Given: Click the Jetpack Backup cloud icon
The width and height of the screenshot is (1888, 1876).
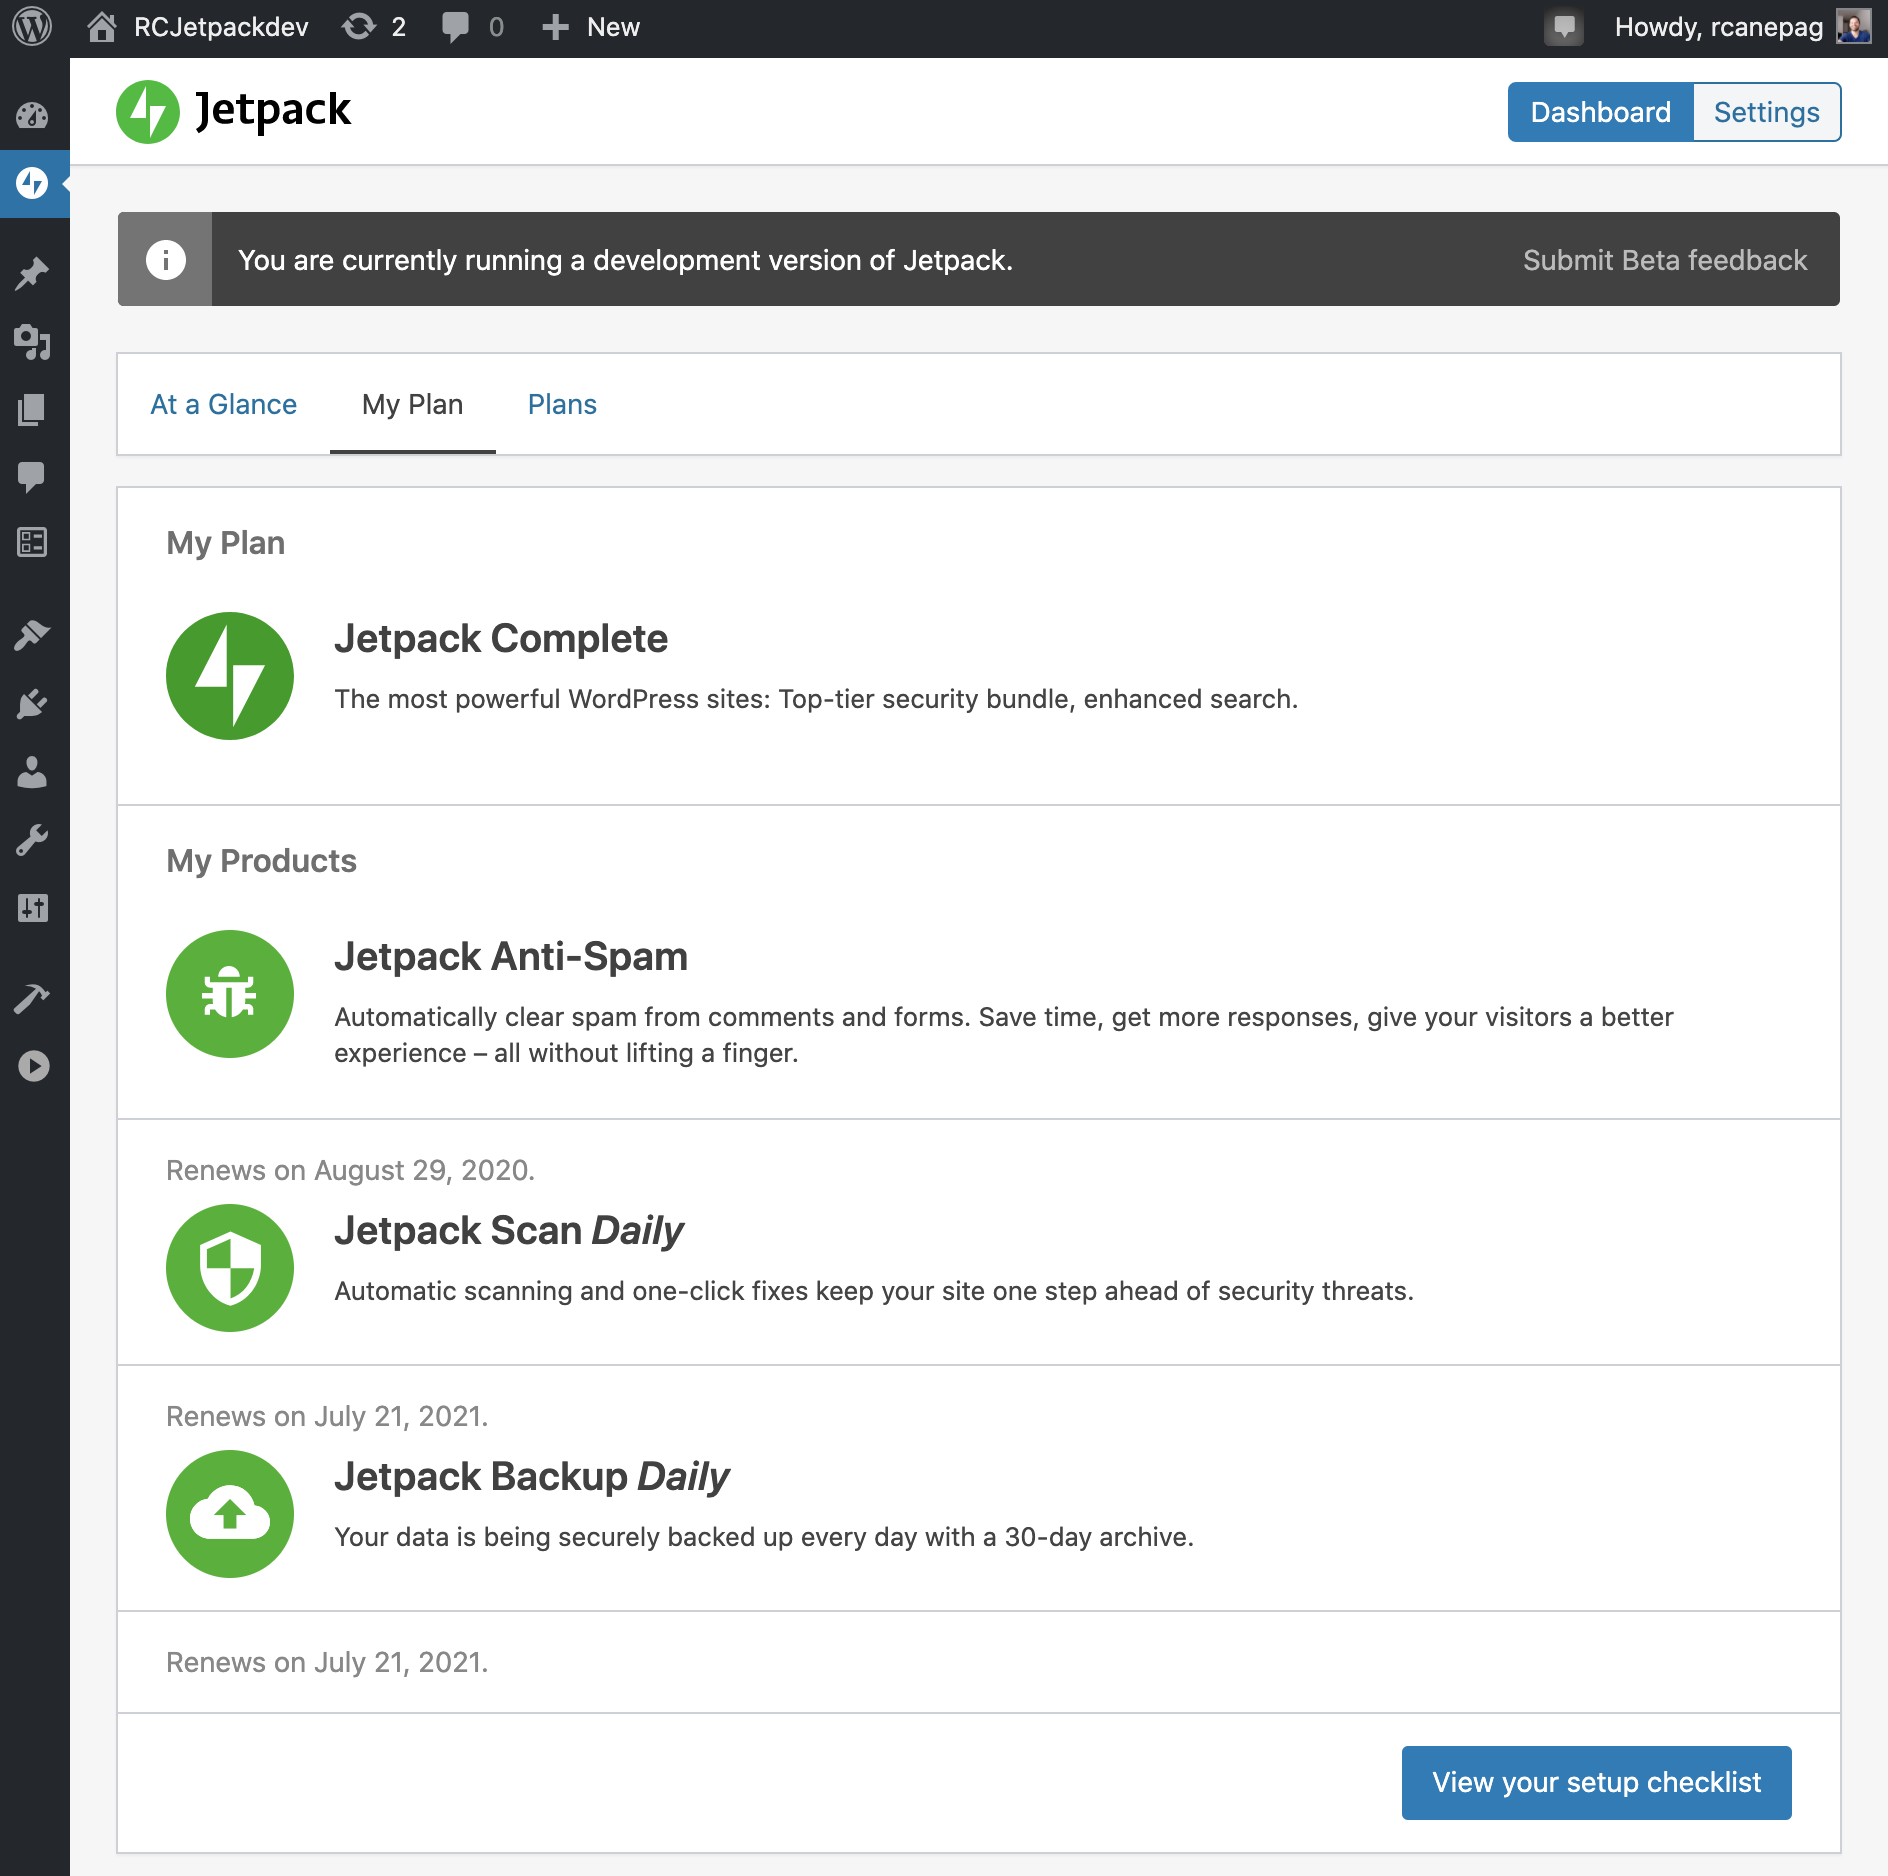Looking at the screenshot, I should point(230,1514).
